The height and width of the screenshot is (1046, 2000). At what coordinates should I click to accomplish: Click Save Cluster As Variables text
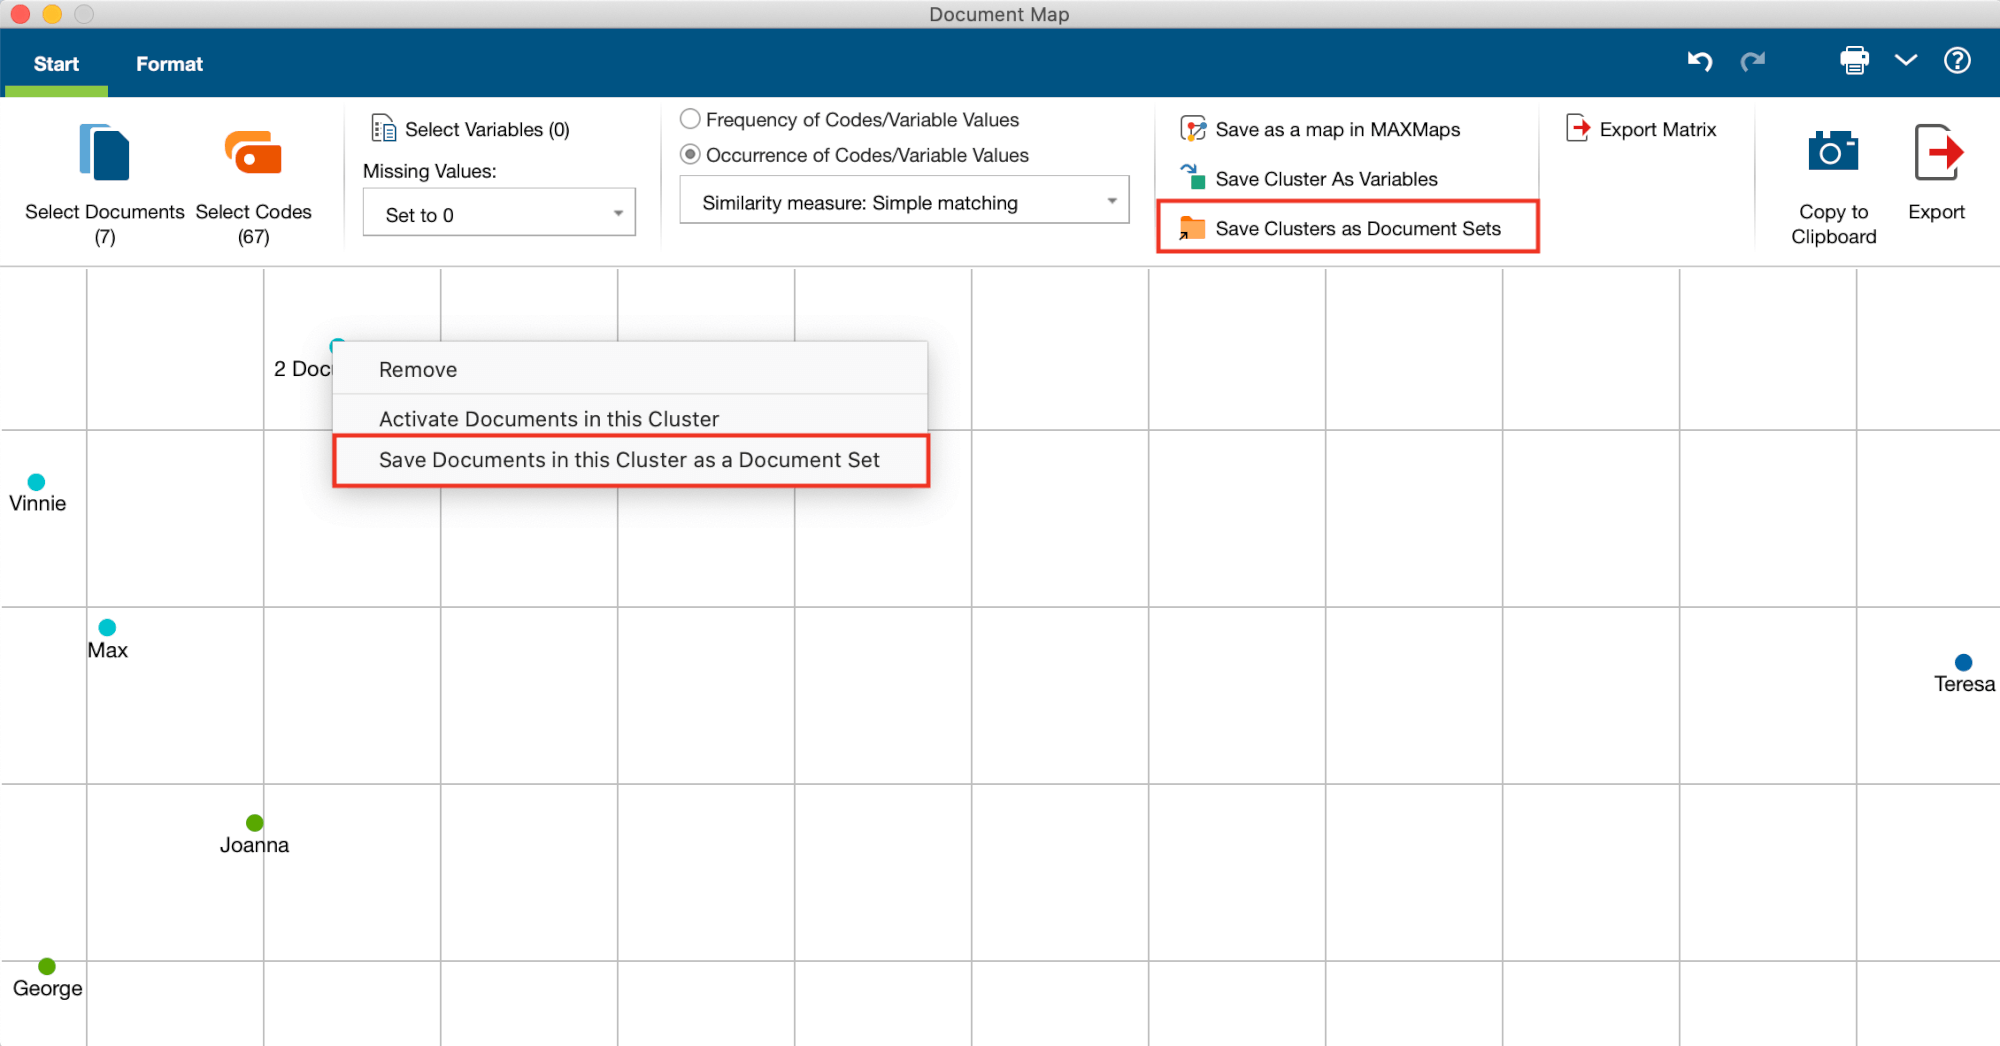(x=1326, y=179)
